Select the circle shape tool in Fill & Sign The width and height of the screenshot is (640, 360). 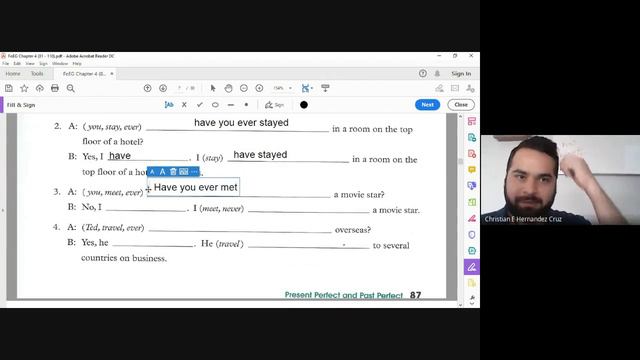click(215, 105)
